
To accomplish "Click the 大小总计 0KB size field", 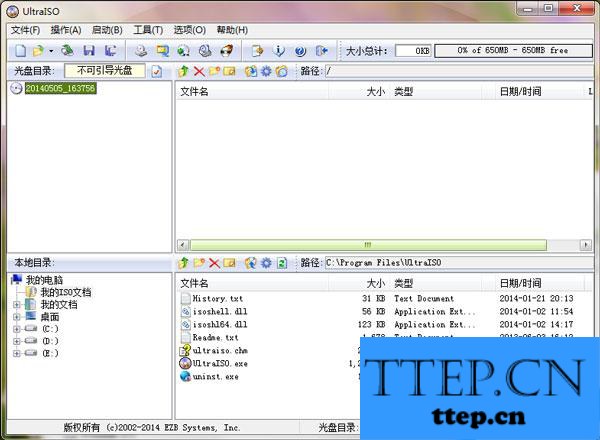I will (x=413, y=51).
